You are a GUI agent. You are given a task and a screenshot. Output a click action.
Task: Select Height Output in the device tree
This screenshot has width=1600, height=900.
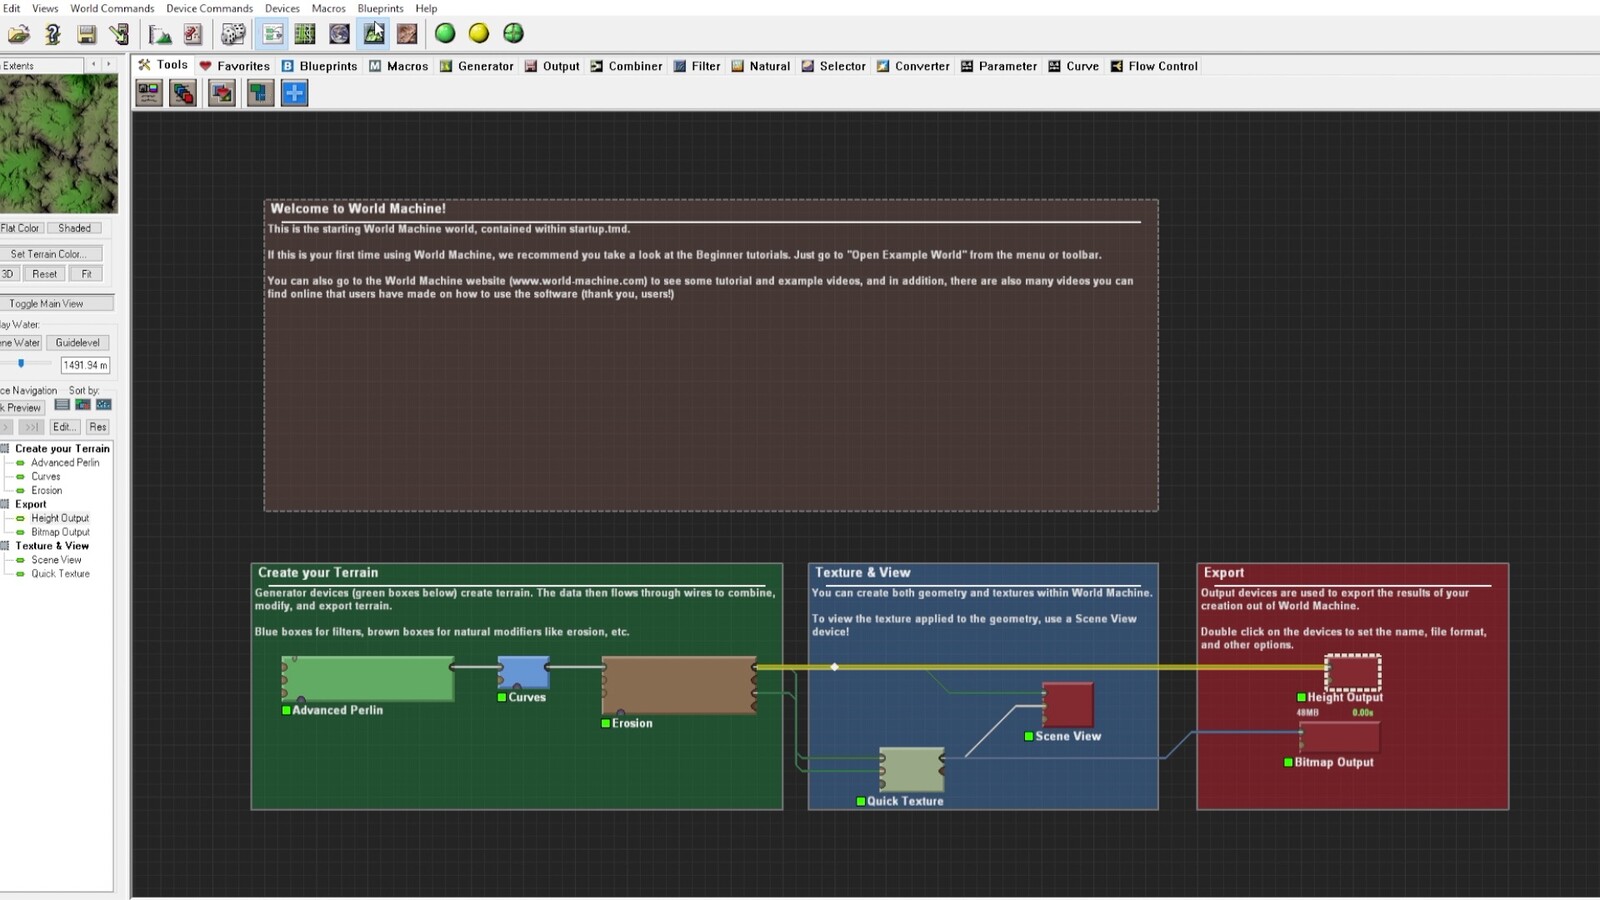(x=60, y=518)
